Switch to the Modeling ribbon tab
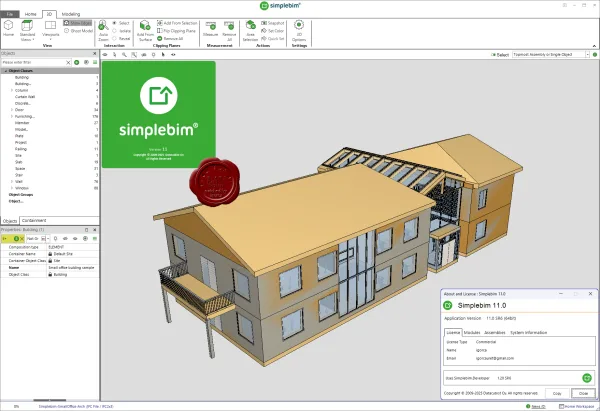The height and width of the screenshot is (411, 600). click(x=71, y=14)
